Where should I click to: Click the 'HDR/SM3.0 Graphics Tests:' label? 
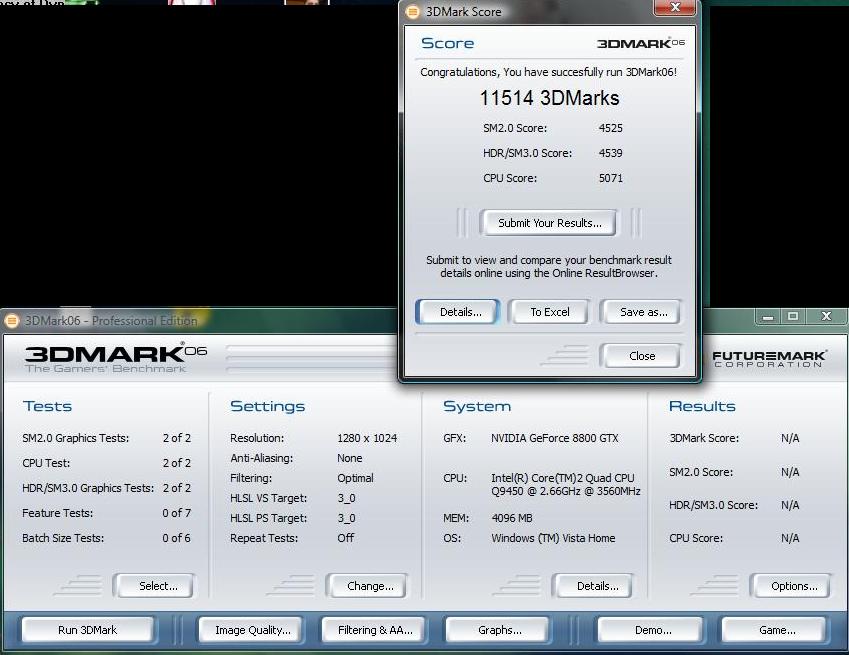tap(88, 488)
